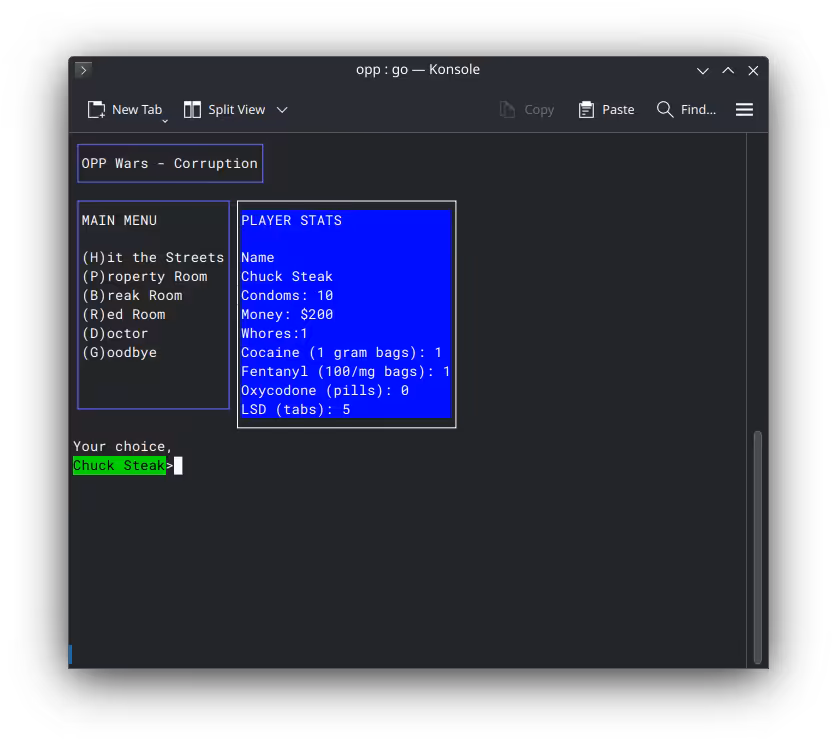The height and width of the screenshot is (750, 838).
Task: Click the terminal icon in the title bar
Action: coord(83,70)
